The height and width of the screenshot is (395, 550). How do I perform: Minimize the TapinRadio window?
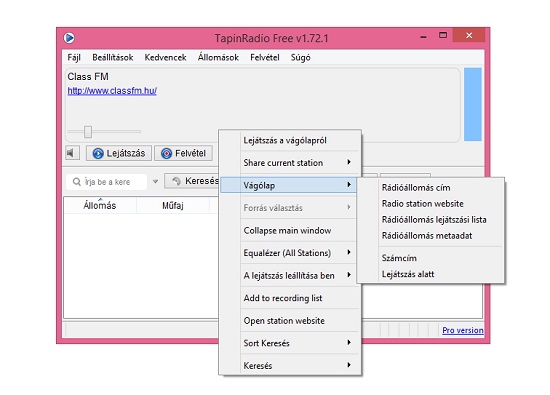pos(423,36)
